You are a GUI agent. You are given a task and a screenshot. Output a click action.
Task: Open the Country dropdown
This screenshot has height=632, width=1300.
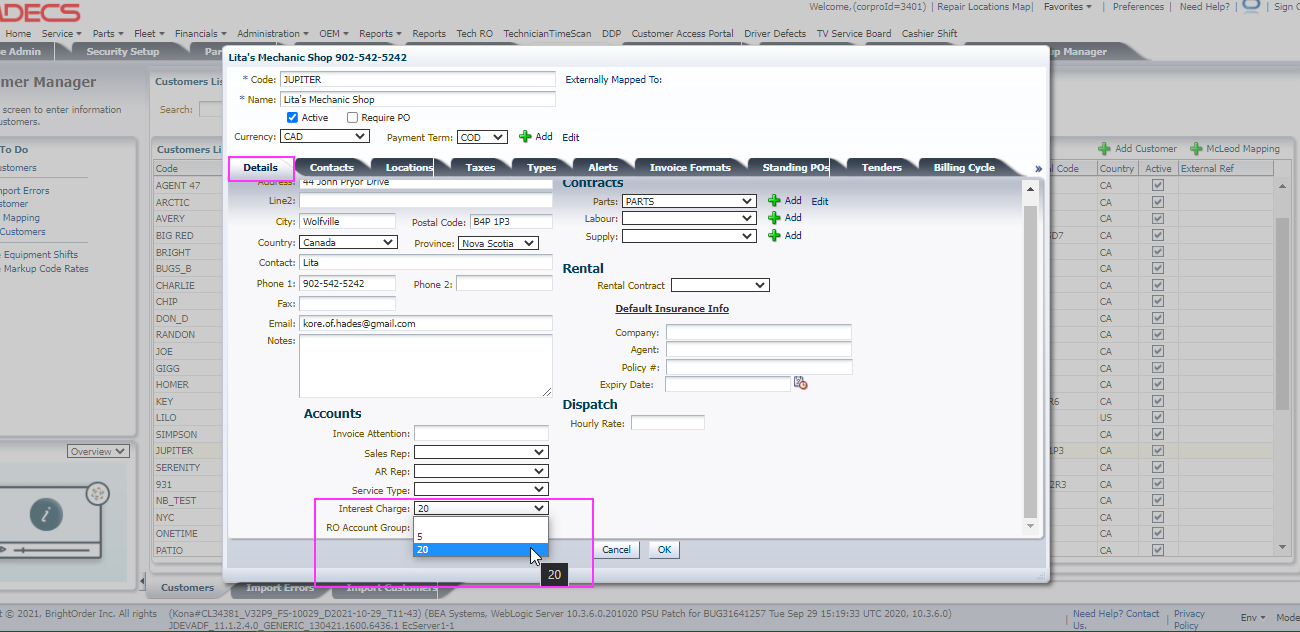(348, 242)
